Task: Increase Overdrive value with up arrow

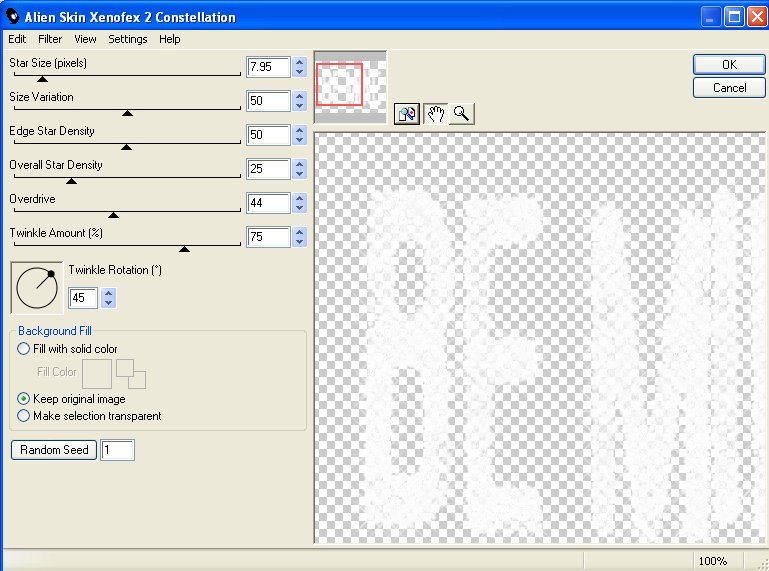Action: [x=300, y=198]
